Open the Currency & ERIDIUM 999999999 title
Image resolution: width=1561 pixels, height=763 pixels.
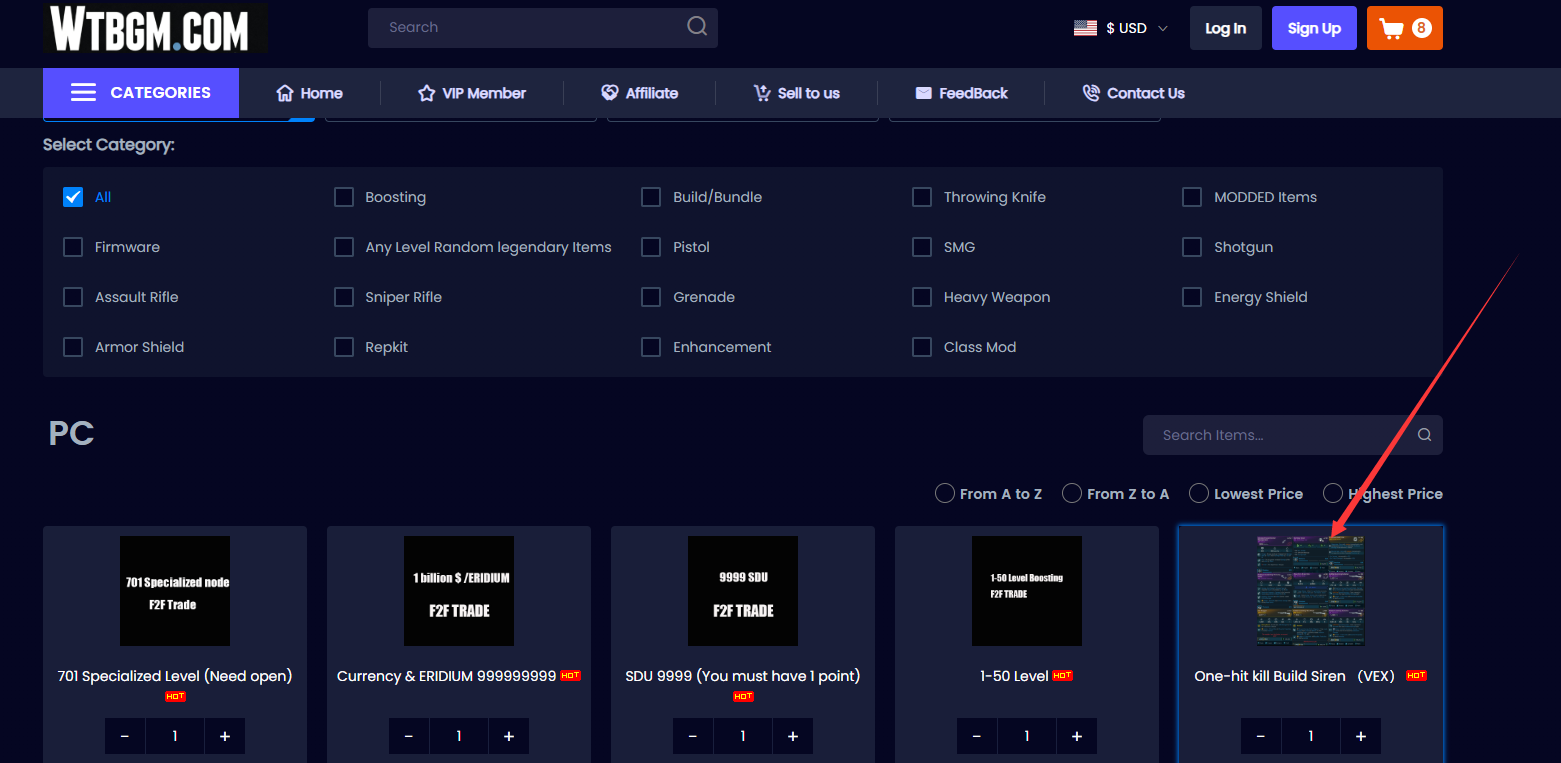[446, 676]
